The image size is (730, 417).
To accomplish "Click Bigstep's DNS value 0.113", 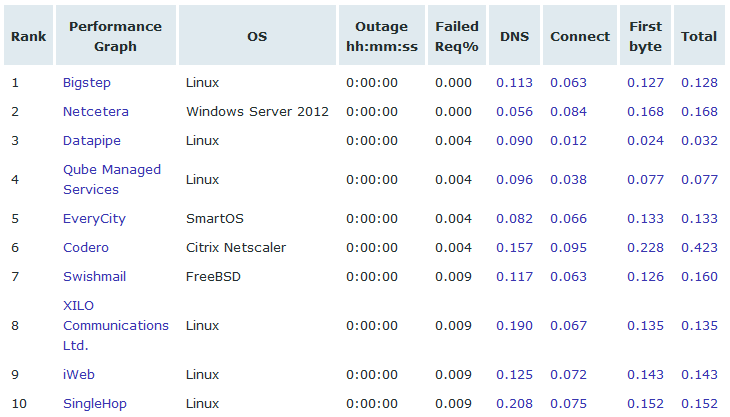I will pyautogui.click(x=514, y=83).
